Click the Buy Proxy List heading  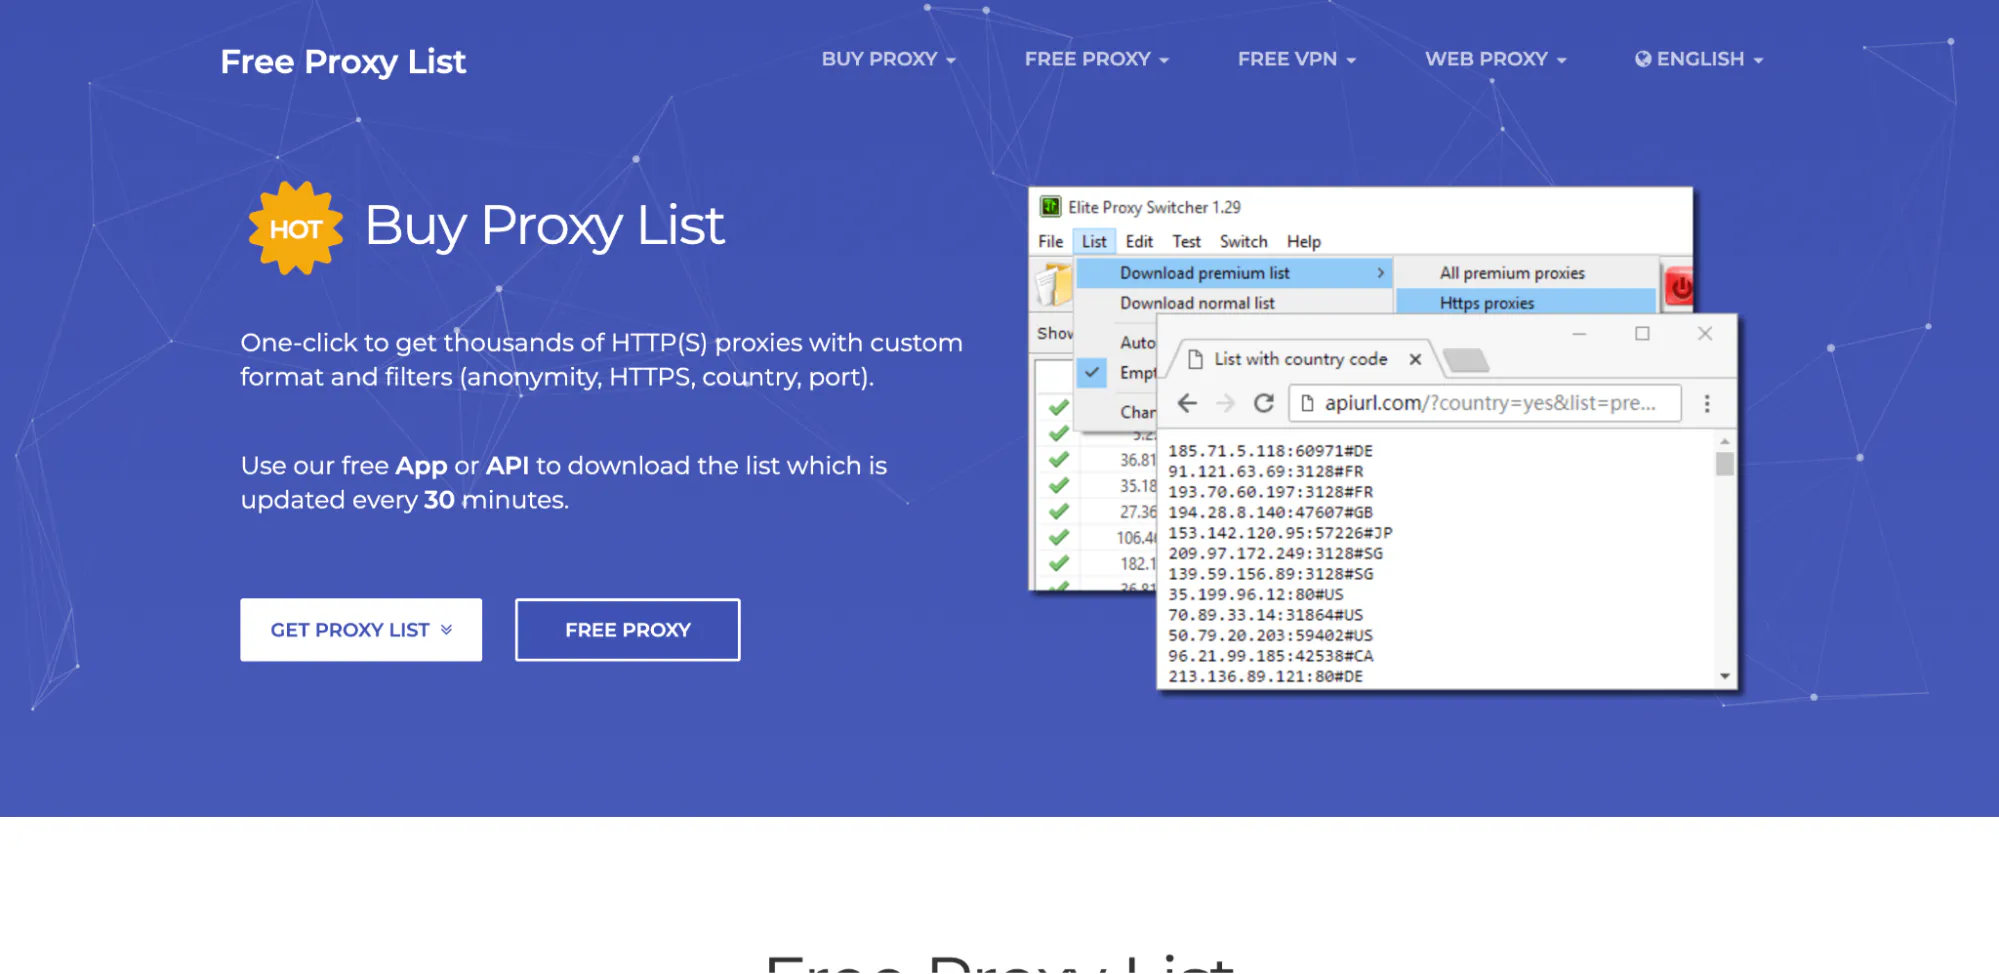[544, 226]
